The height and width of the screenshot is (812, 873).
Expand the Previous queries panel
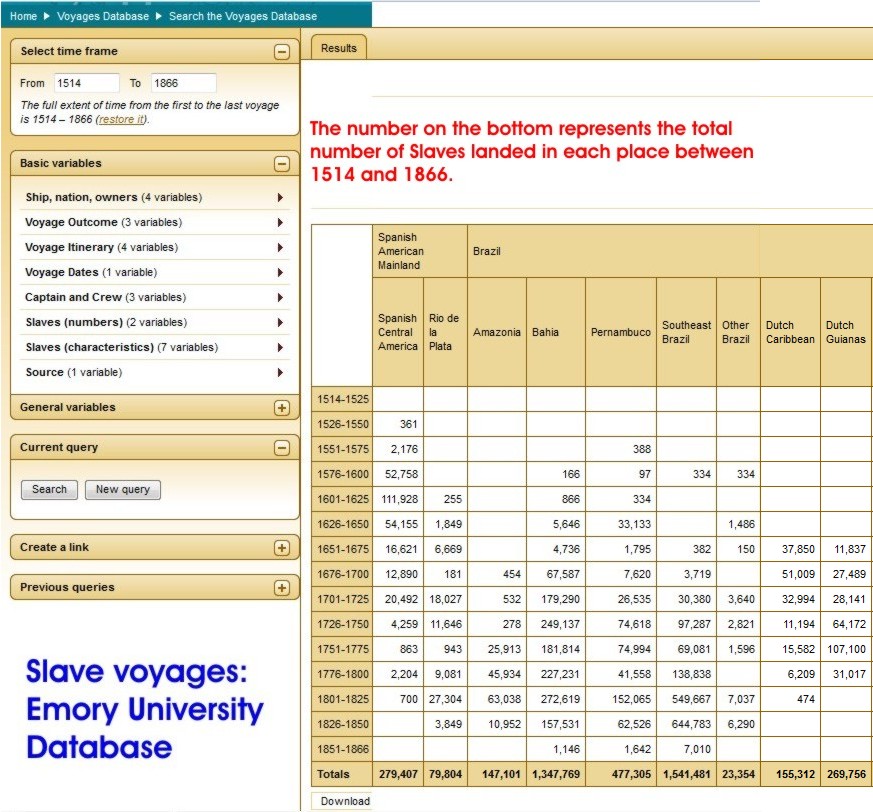pyautogui.click(x=282, y=588)
